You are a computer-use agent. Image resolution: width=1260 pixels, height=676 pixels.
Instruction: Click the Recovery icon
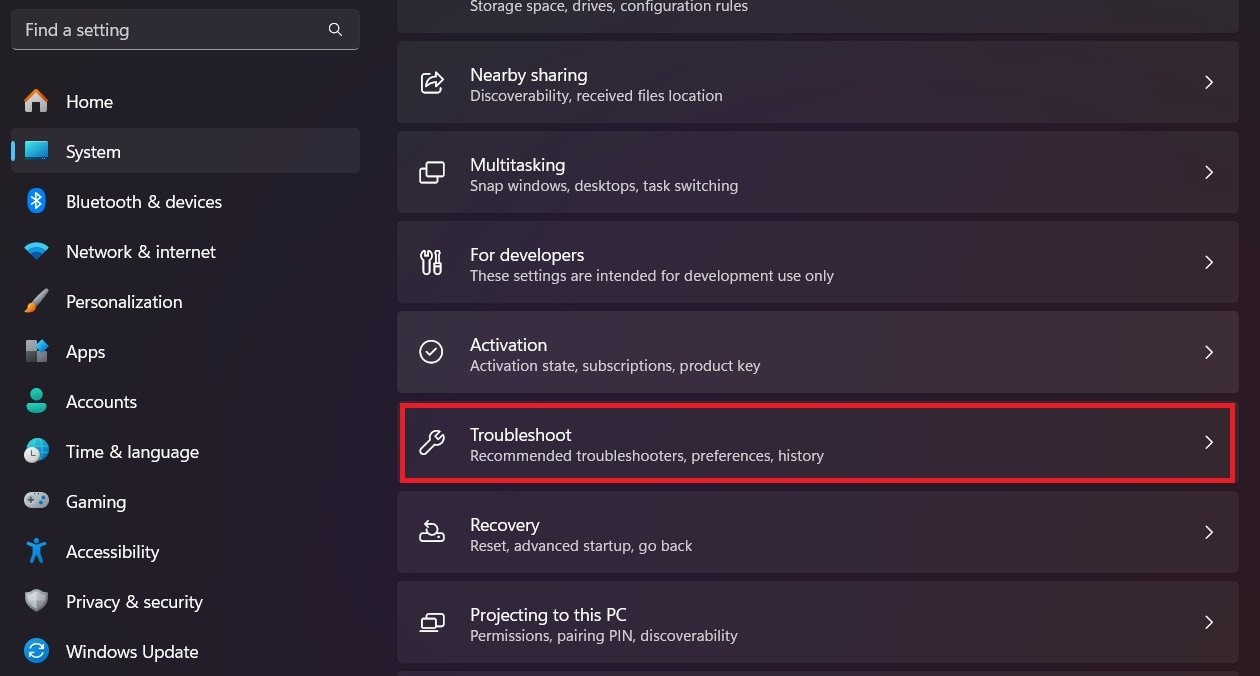(x=432, y=532)
